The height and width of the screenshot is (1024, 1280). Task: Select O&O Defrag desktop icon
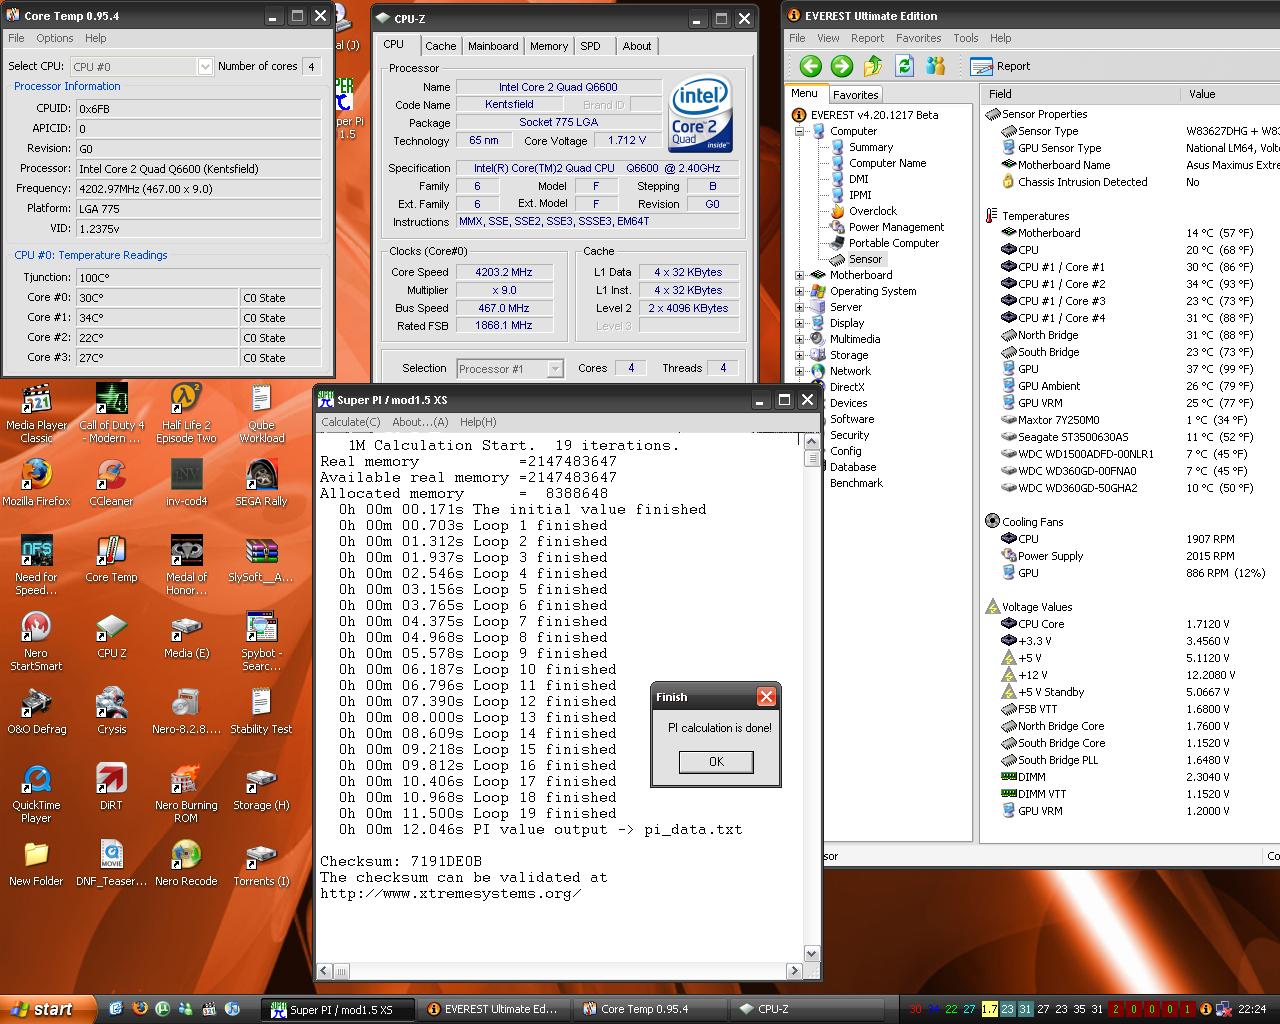pos(36,710)
